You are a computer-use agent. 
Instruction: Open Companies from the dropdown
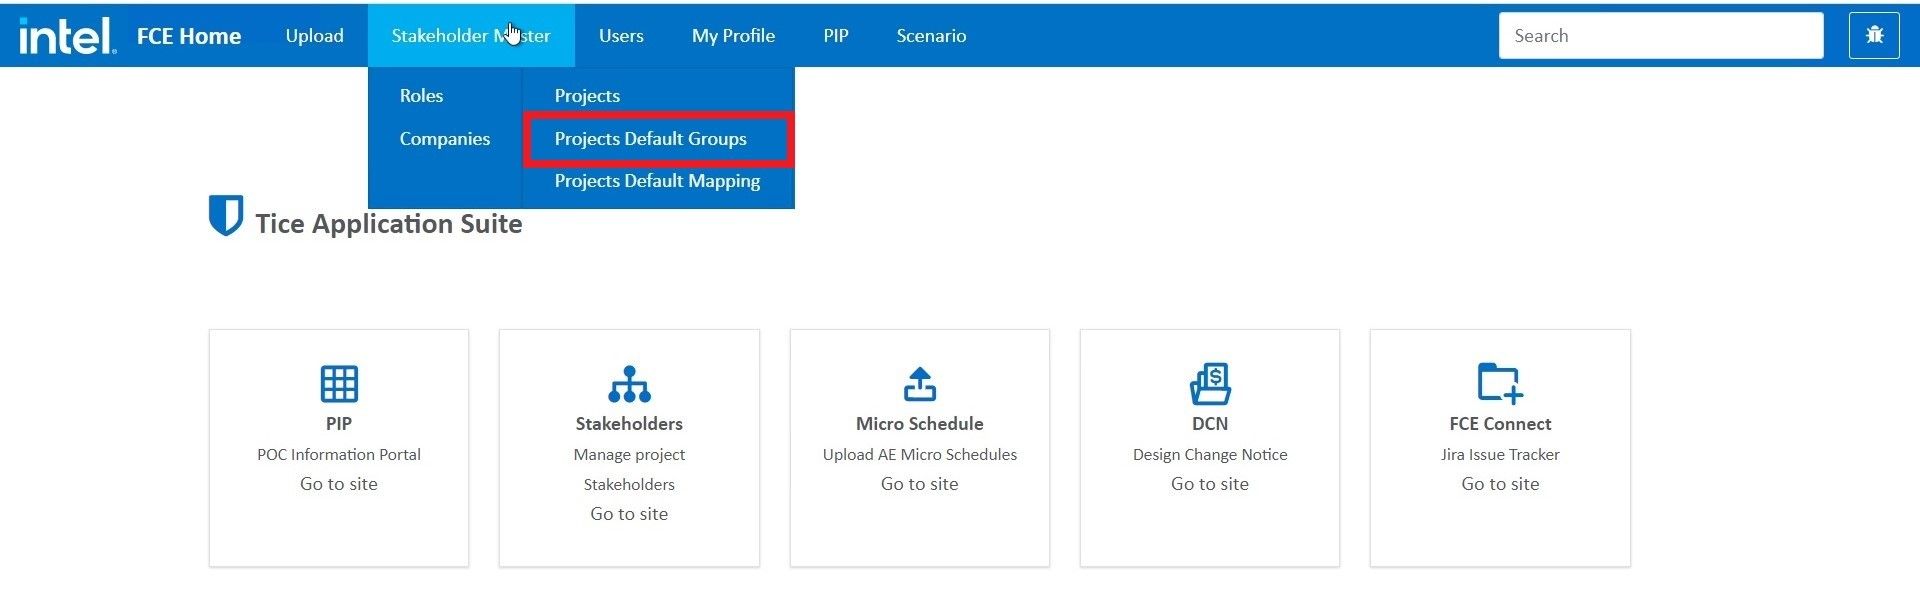coord(444,139)
